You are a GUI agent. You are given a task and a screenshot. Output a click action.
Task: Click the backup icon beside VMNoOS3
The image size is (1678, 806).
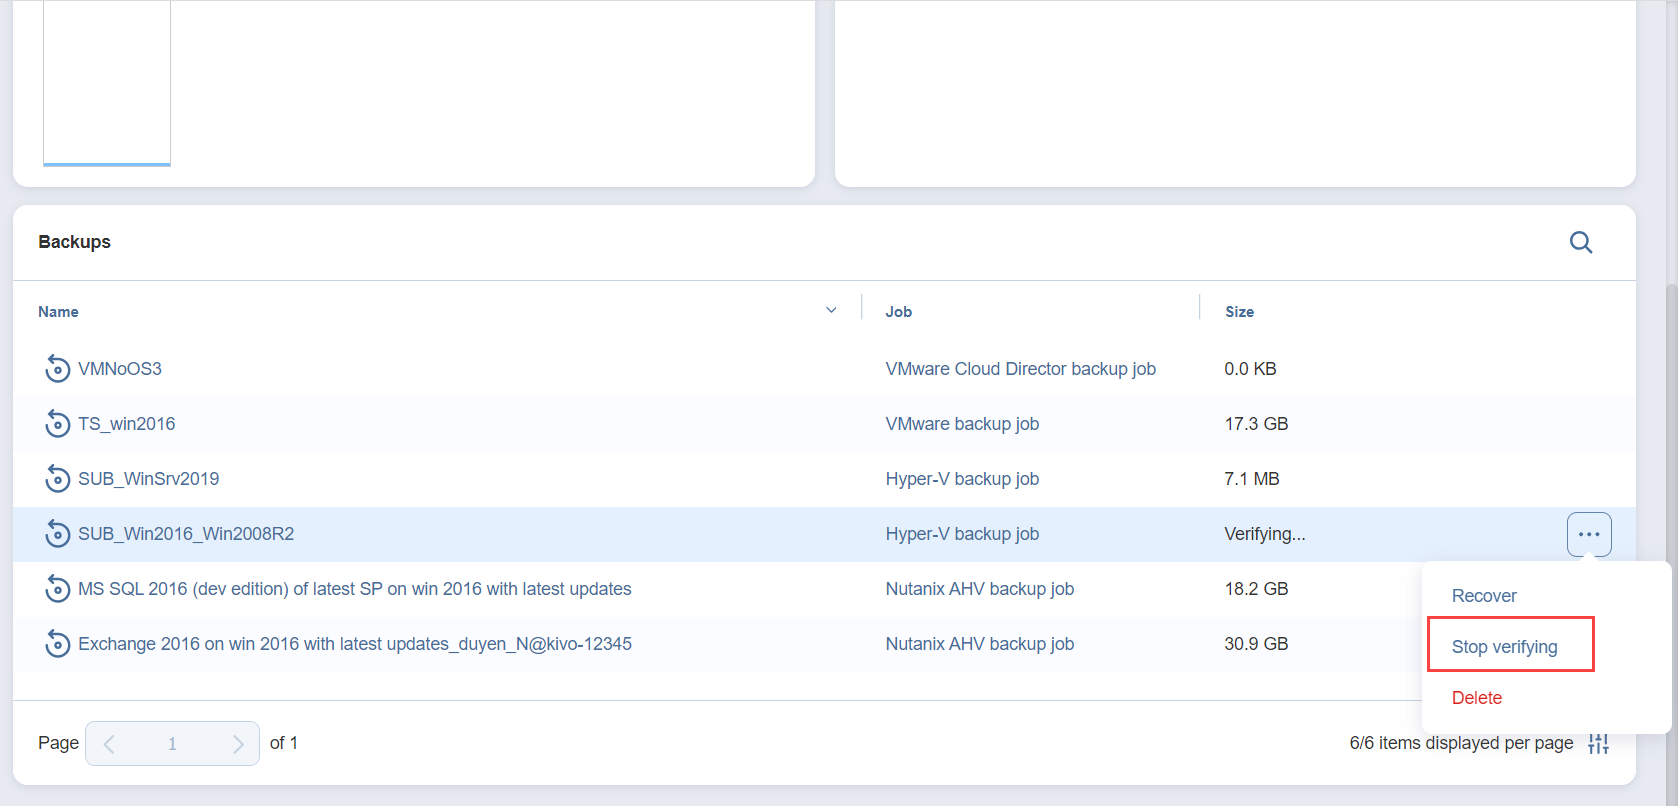point(57,369)
